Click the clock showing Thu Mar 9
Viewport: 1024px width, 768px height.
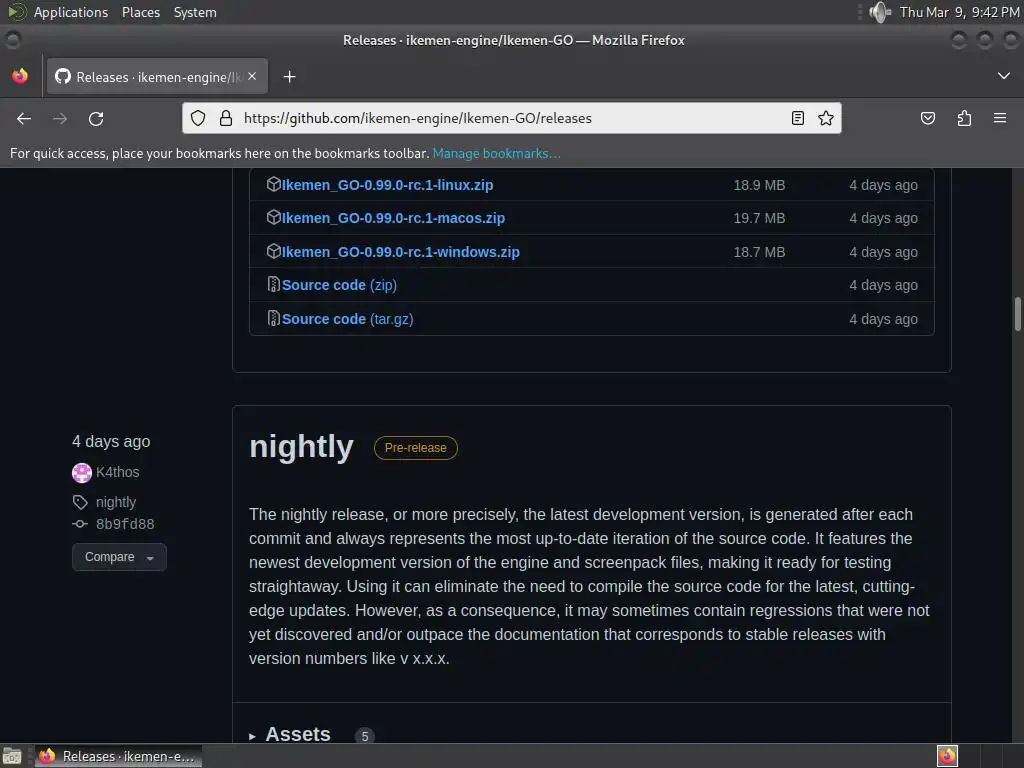point(959,12)
